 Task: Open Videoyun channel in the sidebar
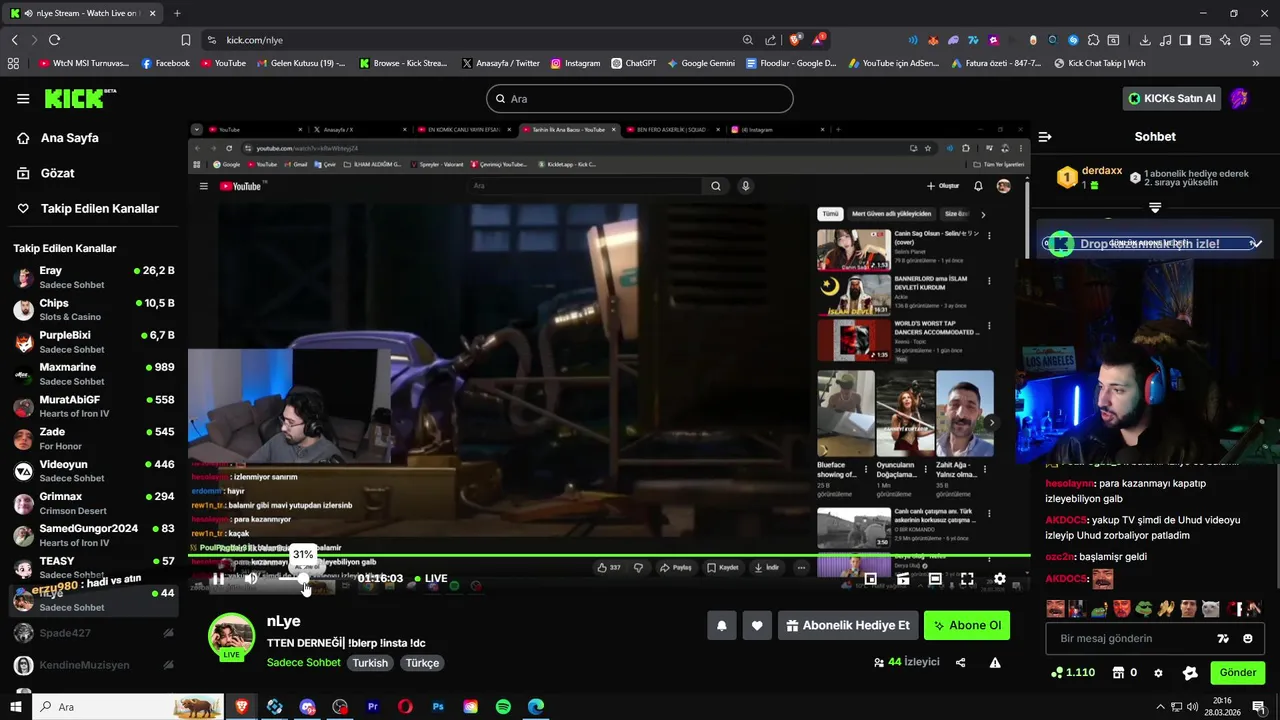coord(94,471)
